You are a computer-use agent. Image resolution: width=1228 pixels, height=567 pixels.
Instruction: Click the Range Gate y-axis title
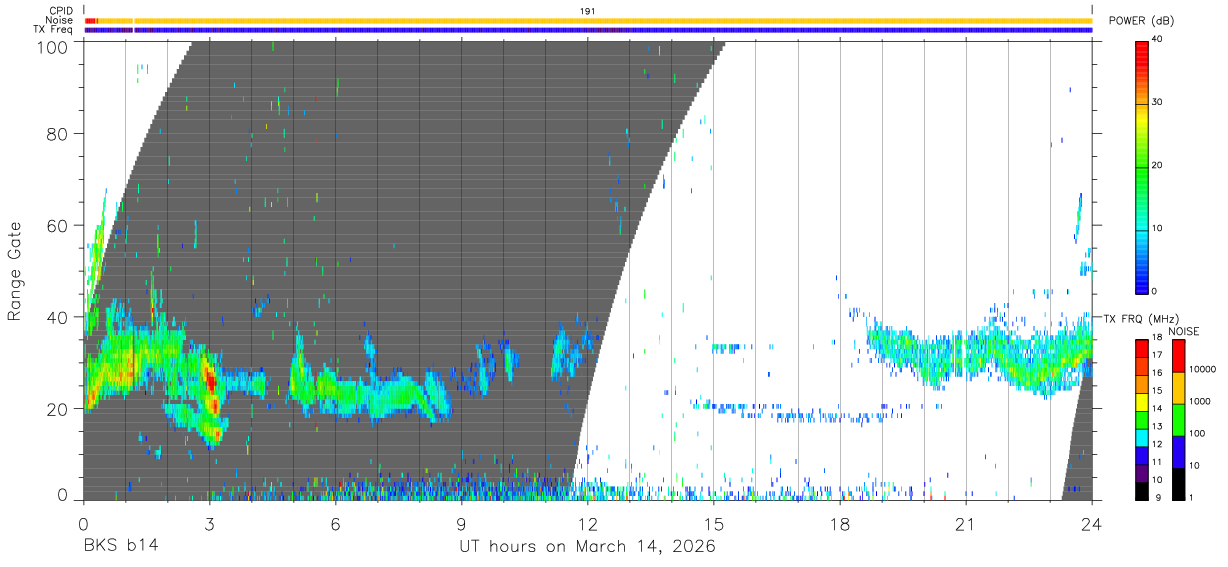click(x=16, y=270)
